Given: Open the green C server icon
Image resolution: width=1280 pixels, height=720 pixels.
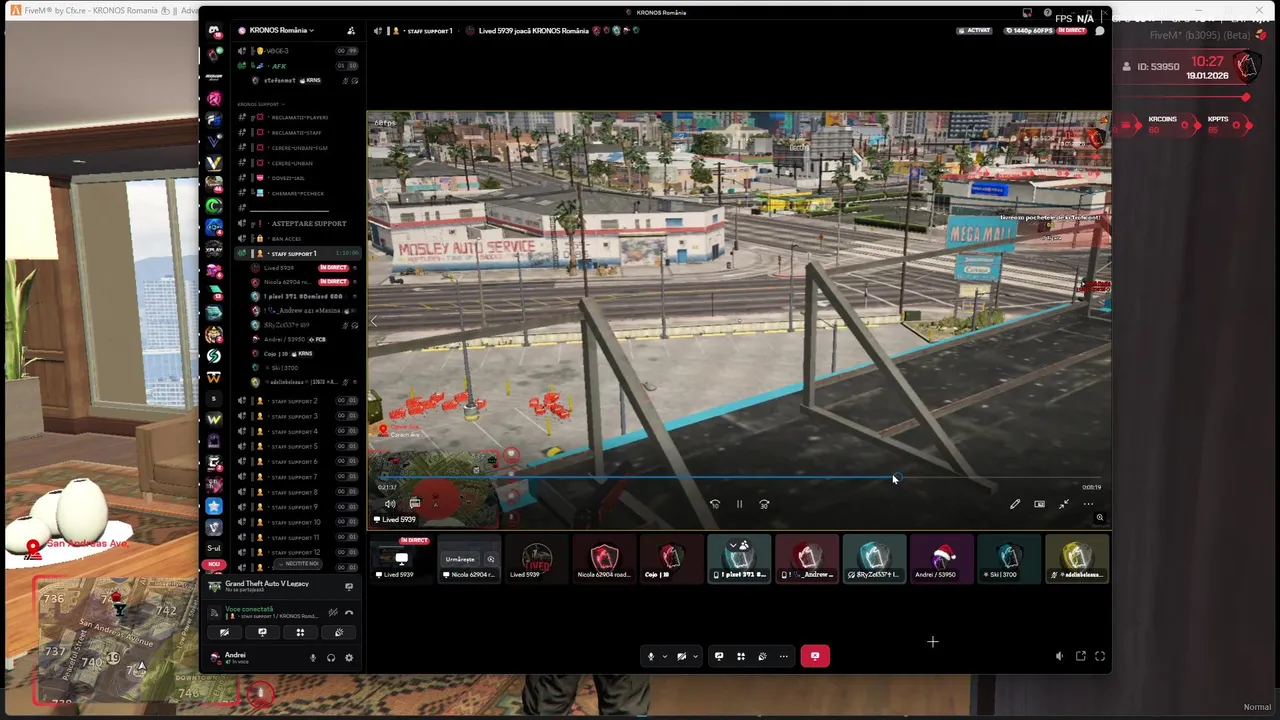Looking at the screenshot, I should click(x=214, y=205).
